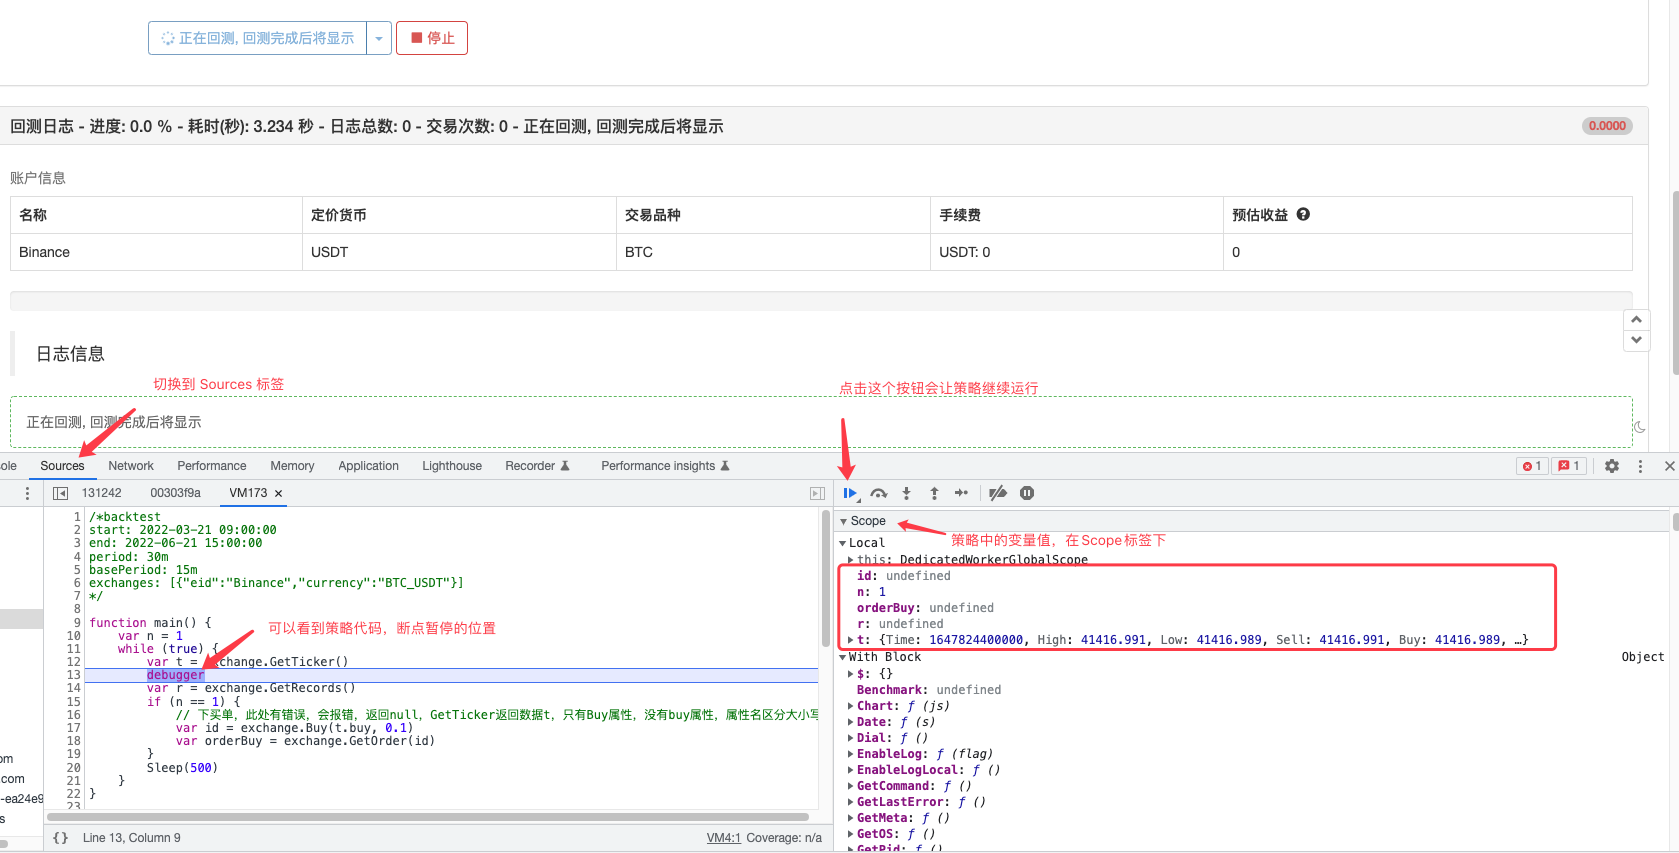Click the orderBuy: undefined variable

(925, 608)
